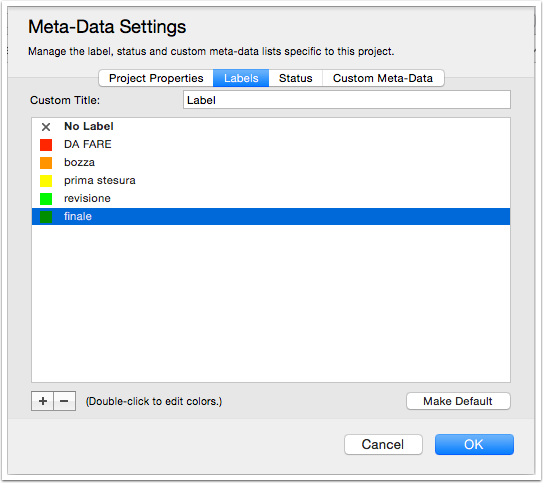Dismiss dialog with the Cancel button
The width and height of the screenshot is (543, 483).
point(383,444)
